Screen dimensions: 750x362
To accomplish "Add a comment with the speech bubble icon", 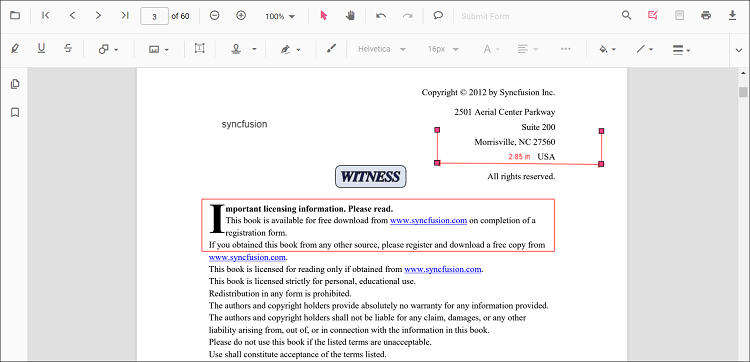I will click(438, 16).
